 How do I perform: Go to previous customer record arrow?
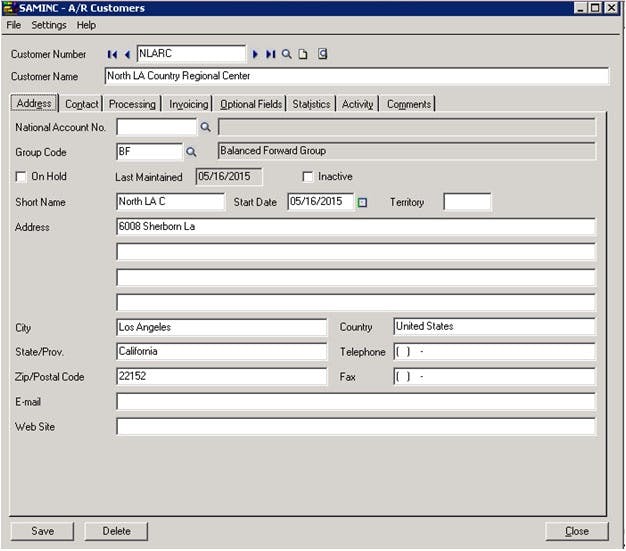coord(127,54)
